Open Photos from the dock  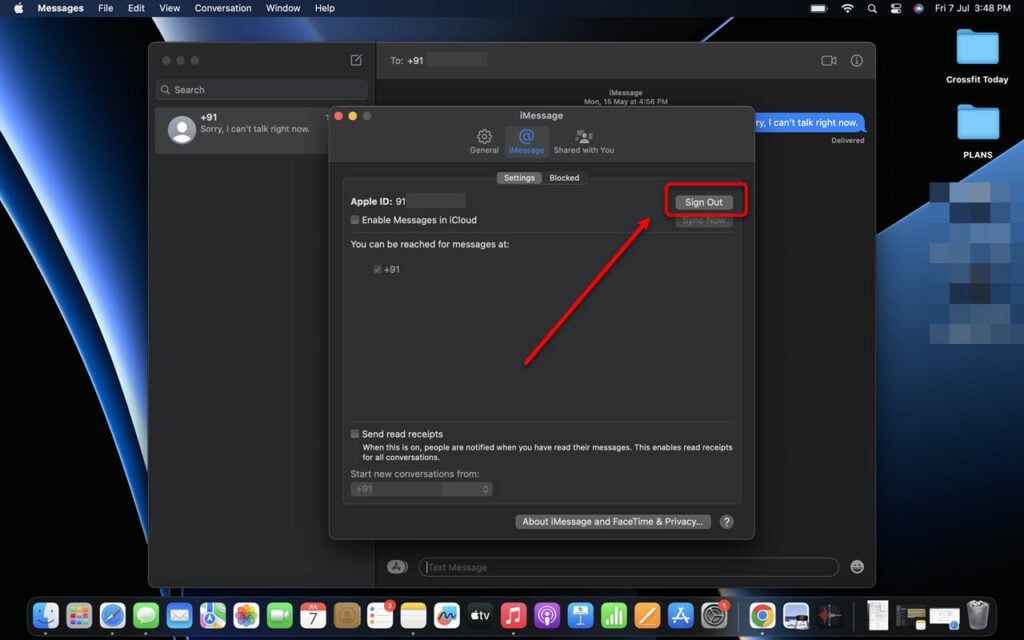[246, 615]
